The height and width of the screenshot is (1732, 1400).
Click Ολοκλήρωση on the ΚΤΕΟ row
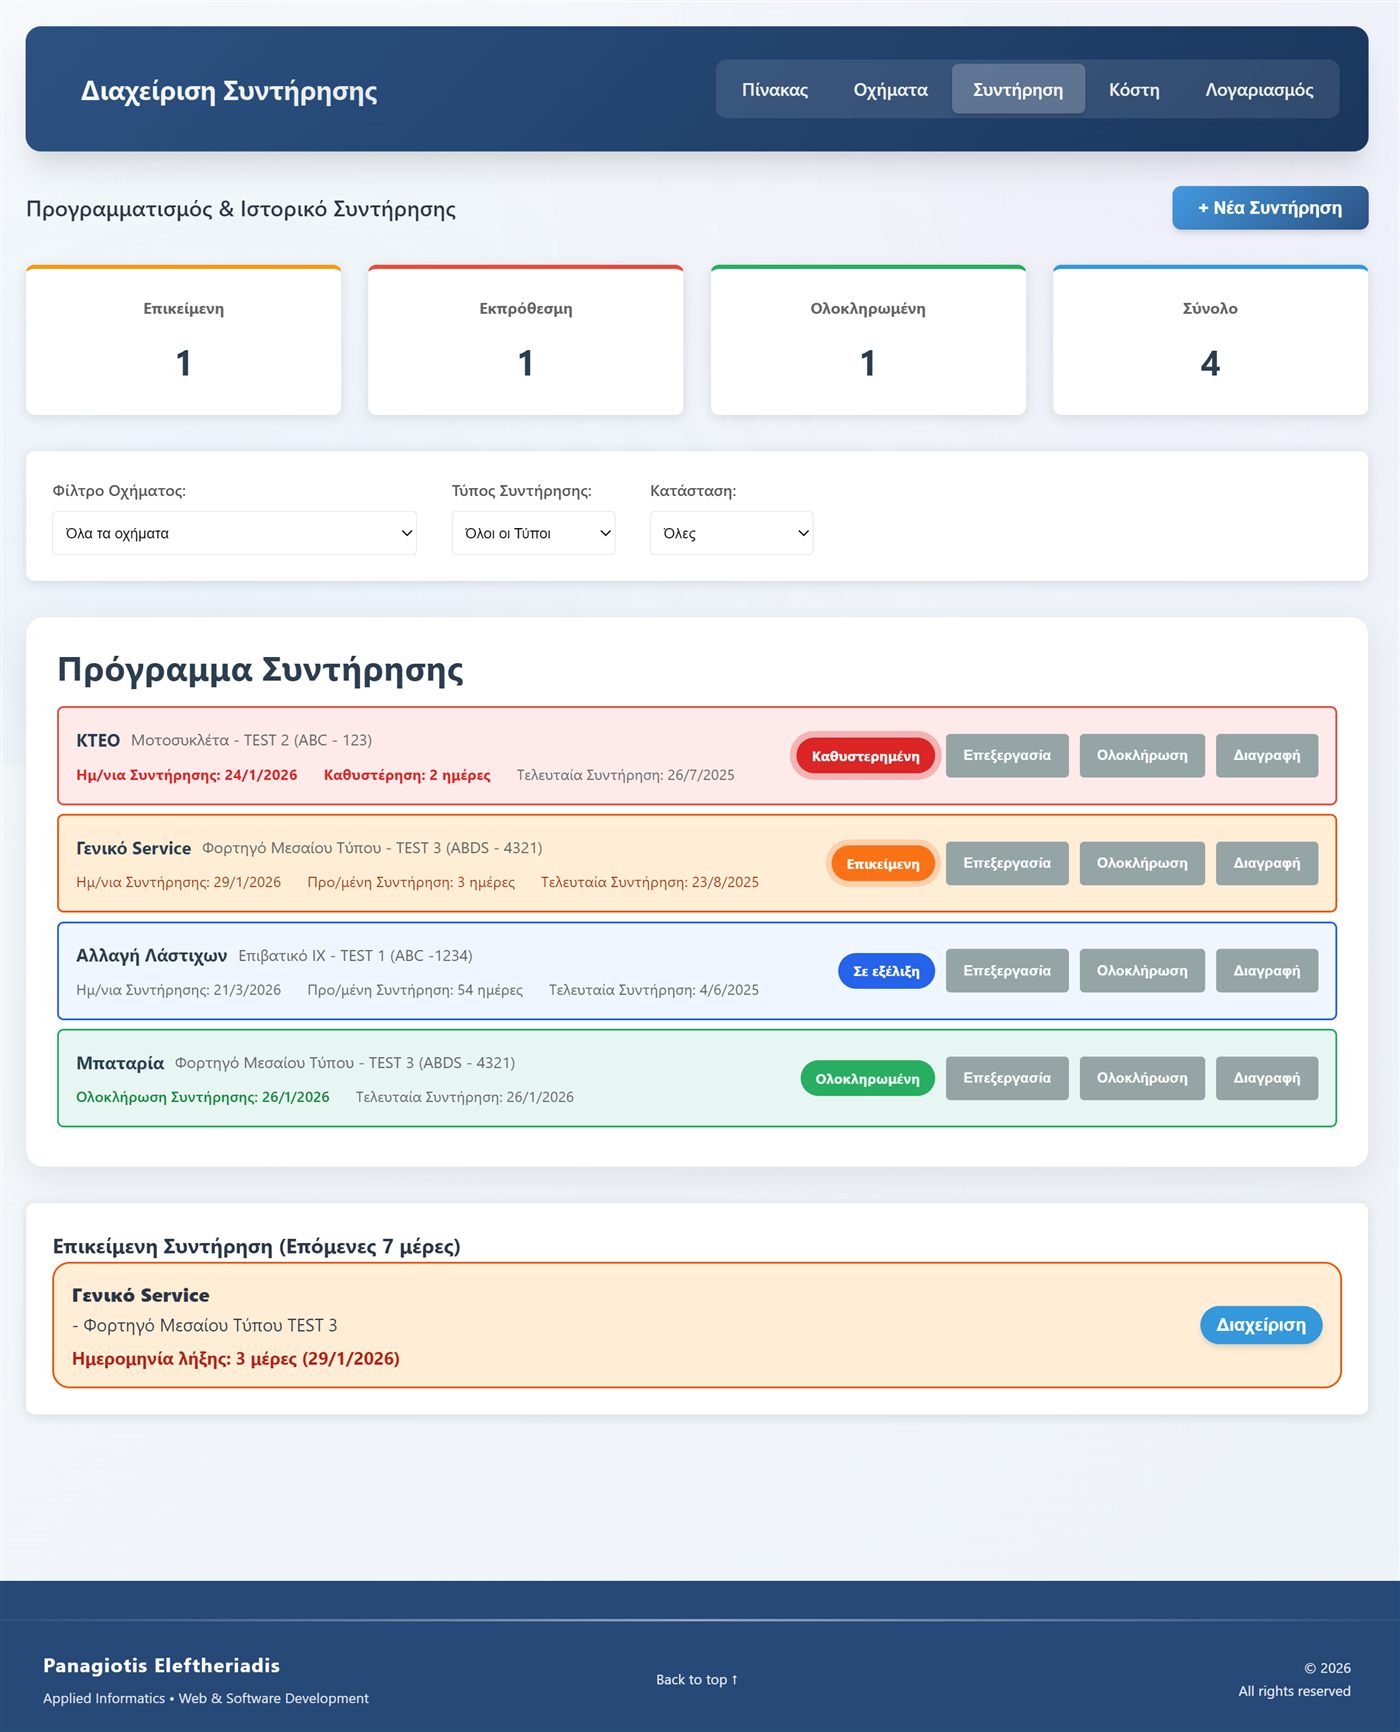pos(1142,755)
